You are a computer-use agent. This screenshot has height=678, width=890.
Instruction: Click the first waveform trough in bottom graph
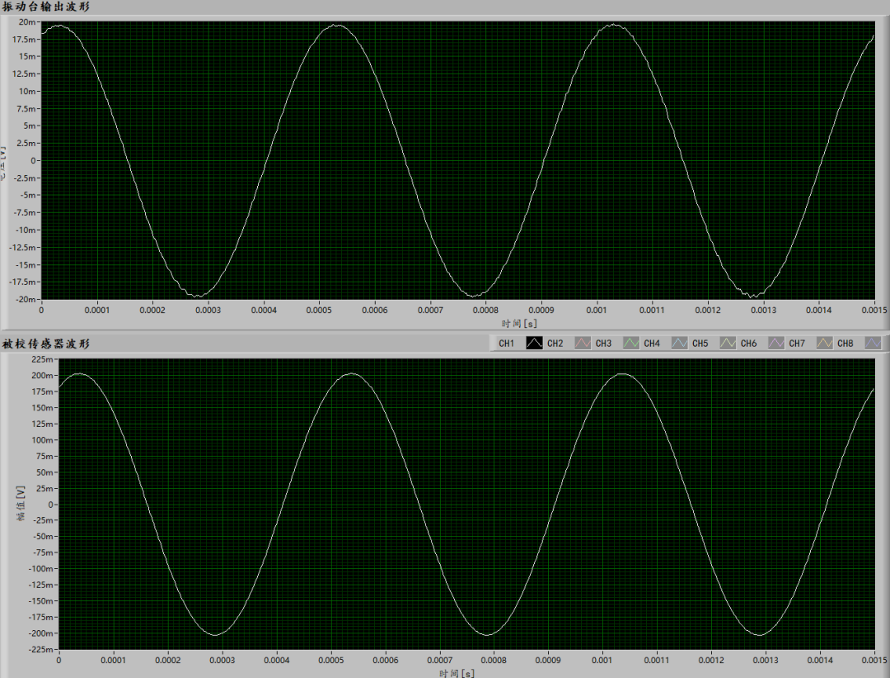coord(216,635)
